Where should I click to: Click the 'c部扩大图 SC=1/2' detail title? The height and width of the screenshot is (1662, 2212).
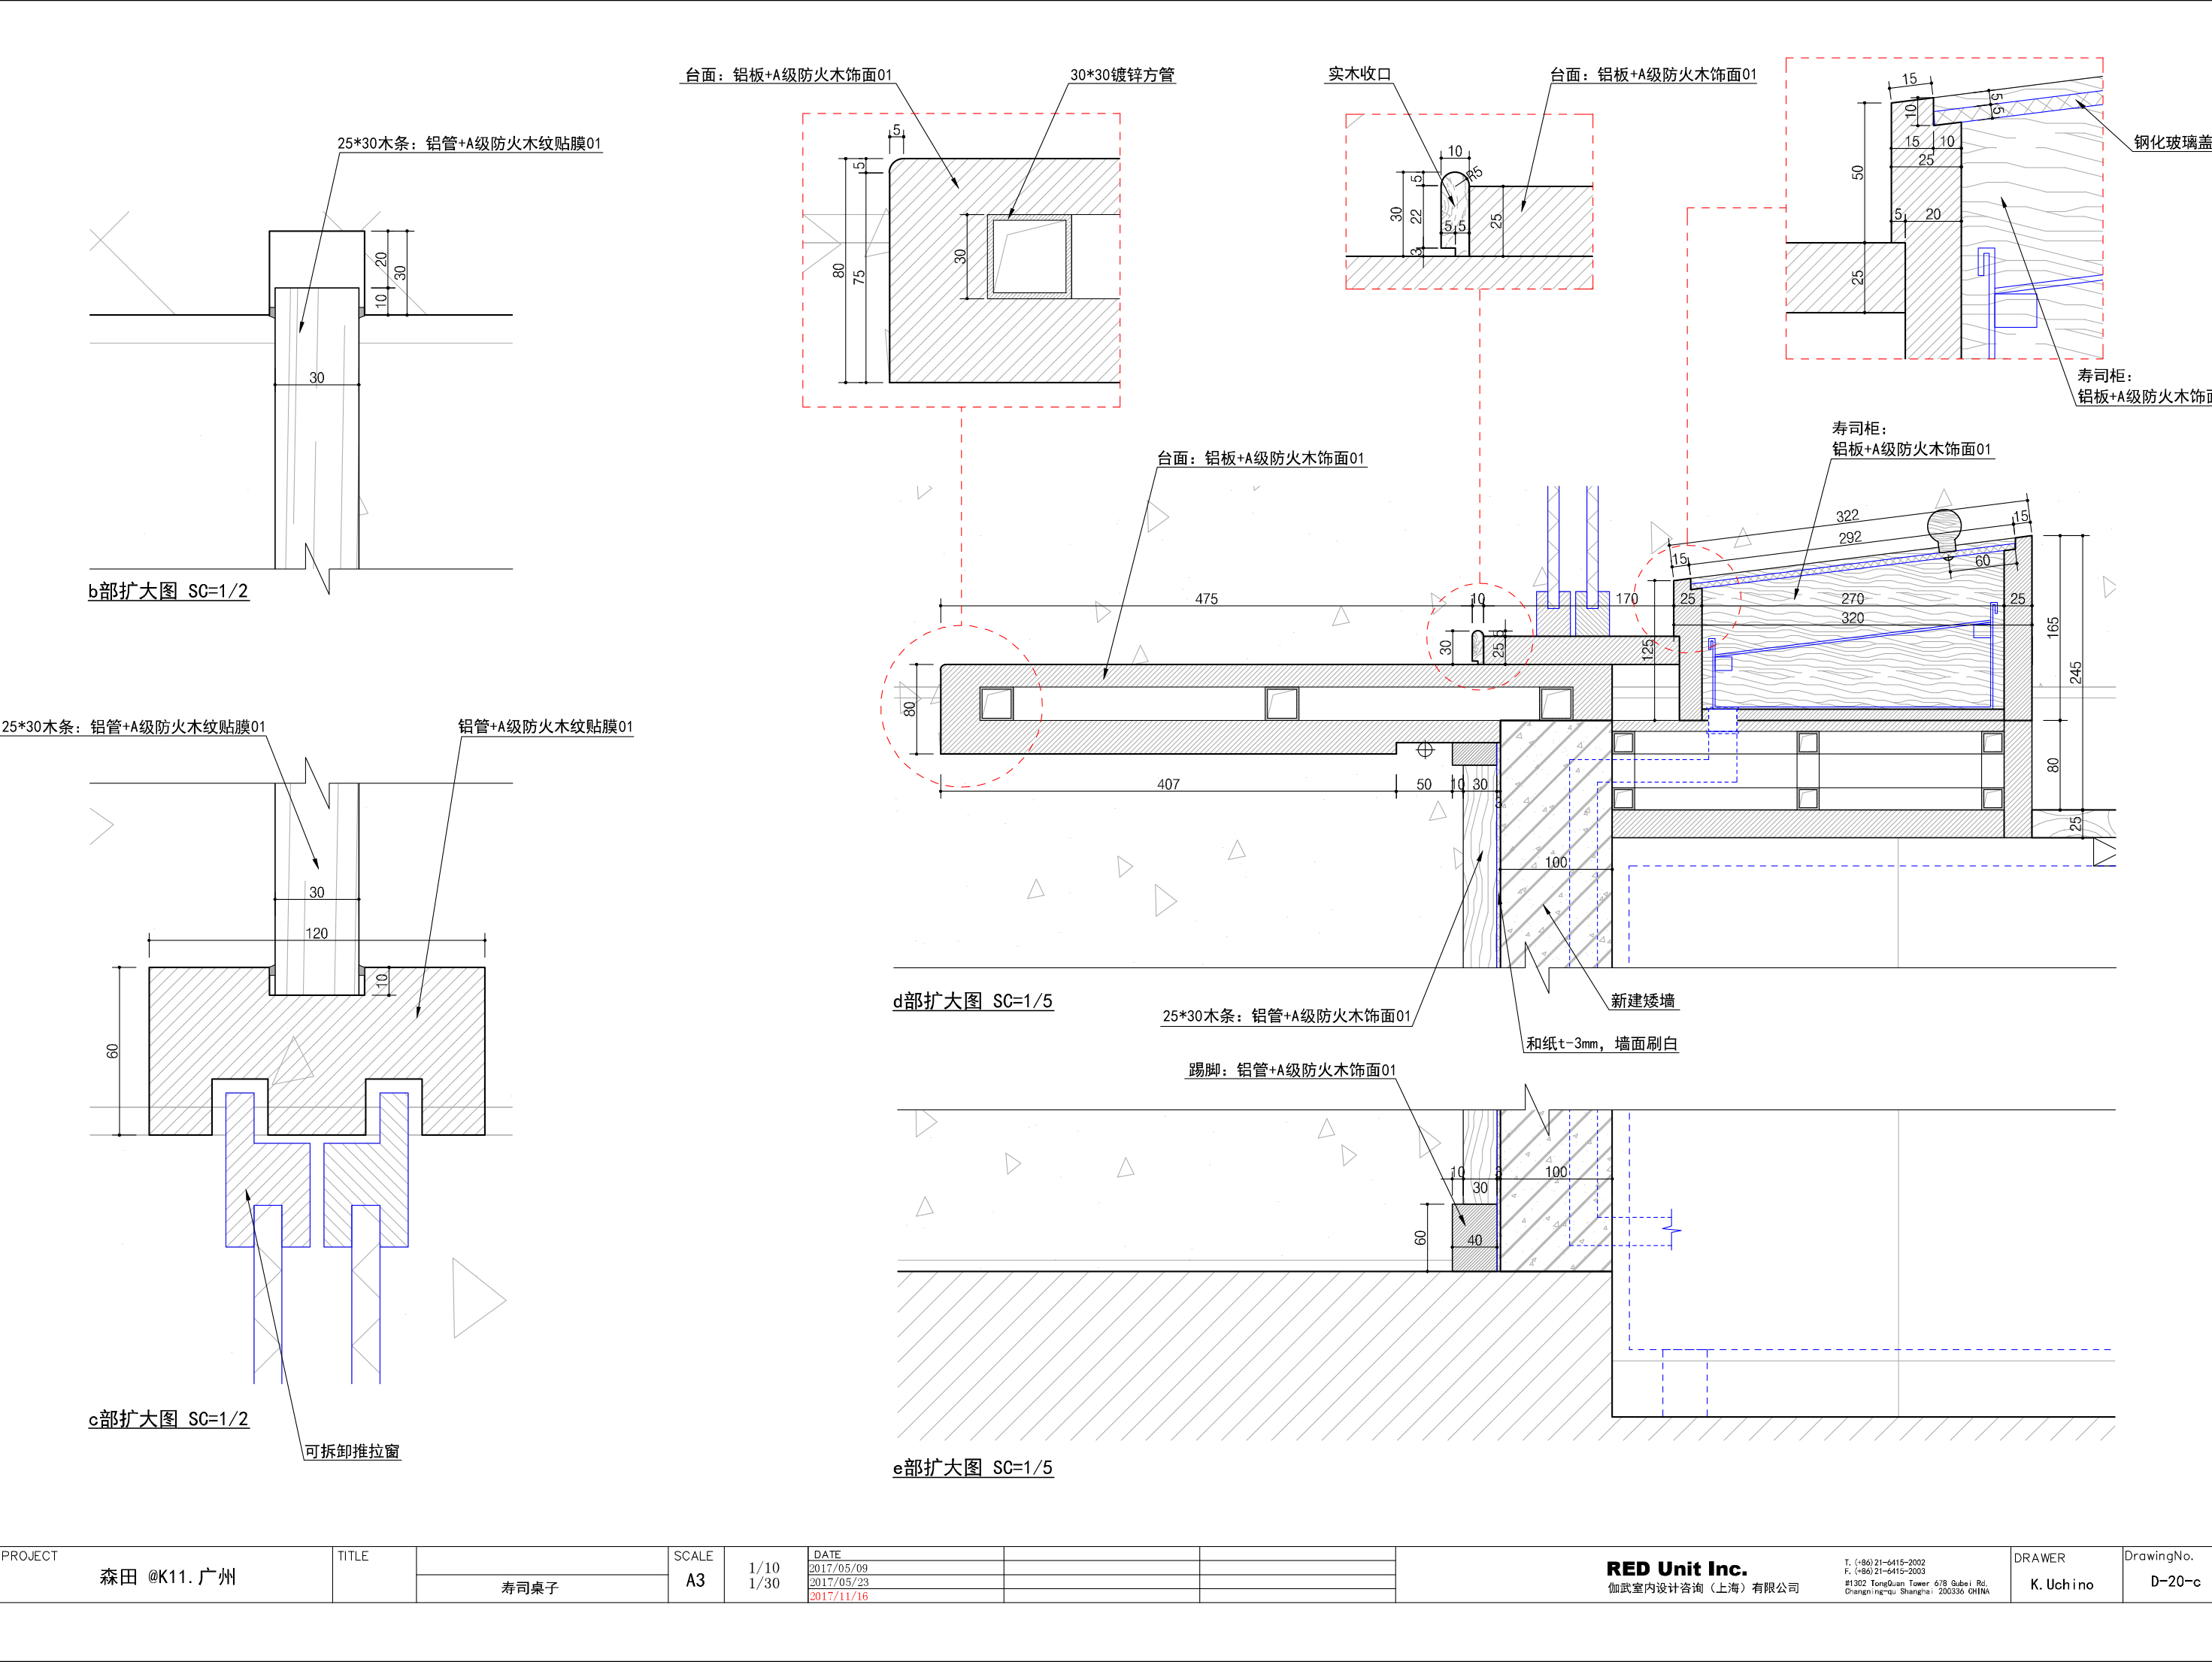(168, 1419)
